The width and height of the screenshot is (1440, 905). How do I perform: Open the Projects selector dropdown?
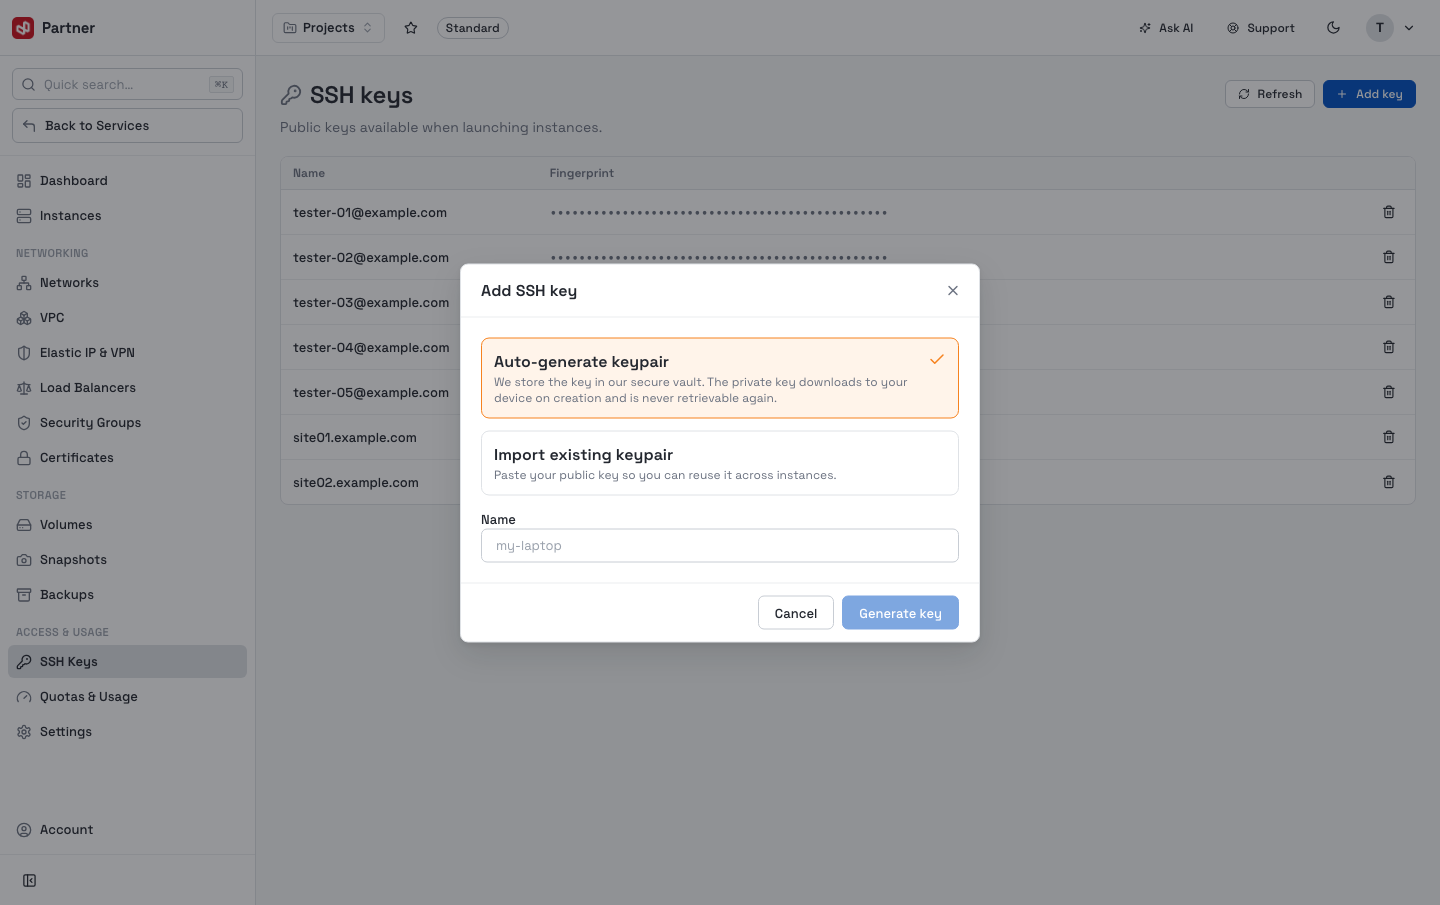328,28
